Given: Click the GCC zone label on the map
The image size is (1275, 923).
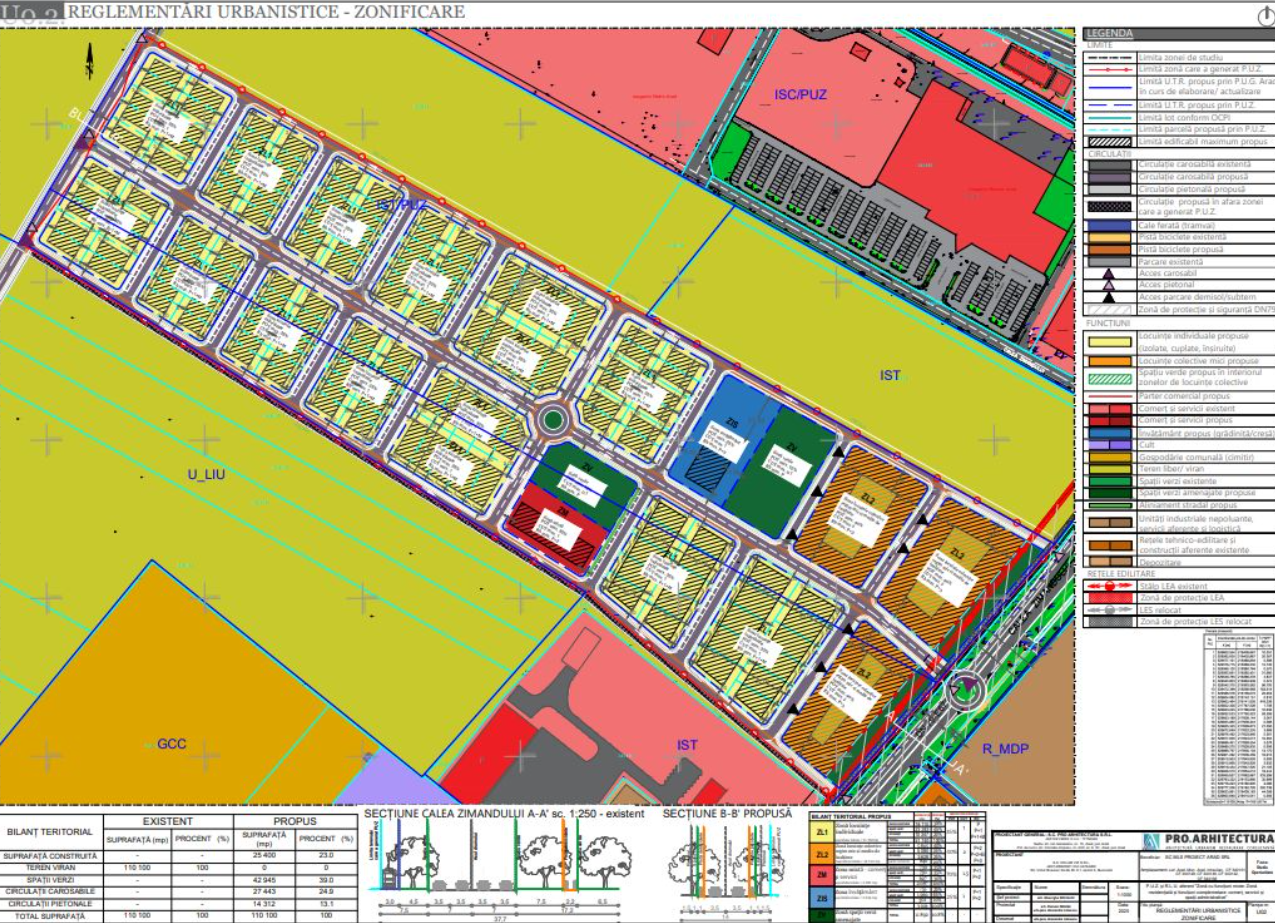Looking at the screenshot, I should (172, 744).
